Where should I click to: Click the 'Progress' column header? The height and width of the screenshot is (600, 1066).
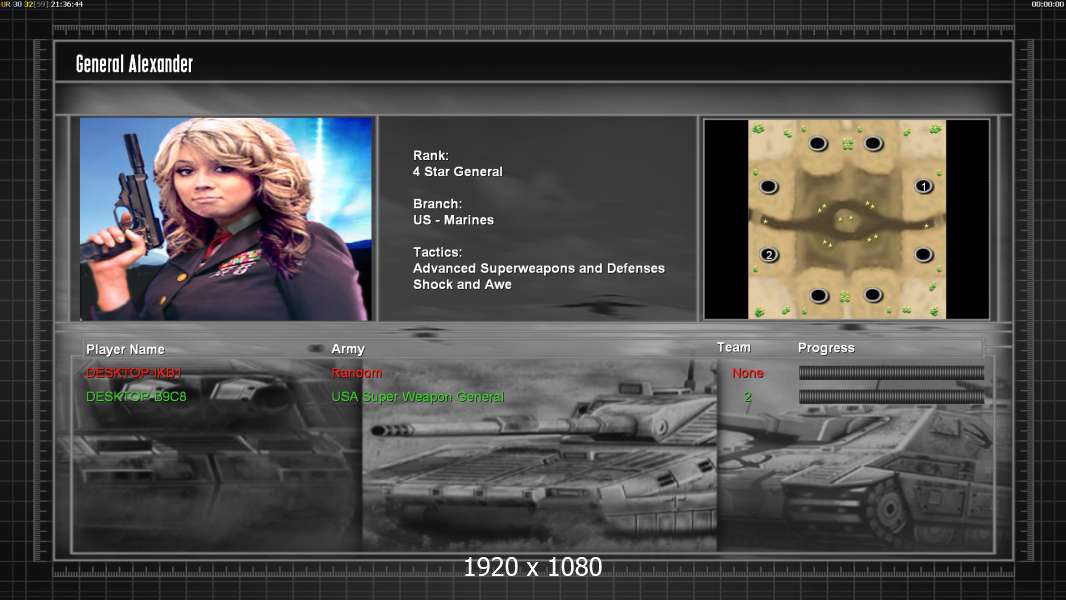pyautogui.click(x=826, y=348)
